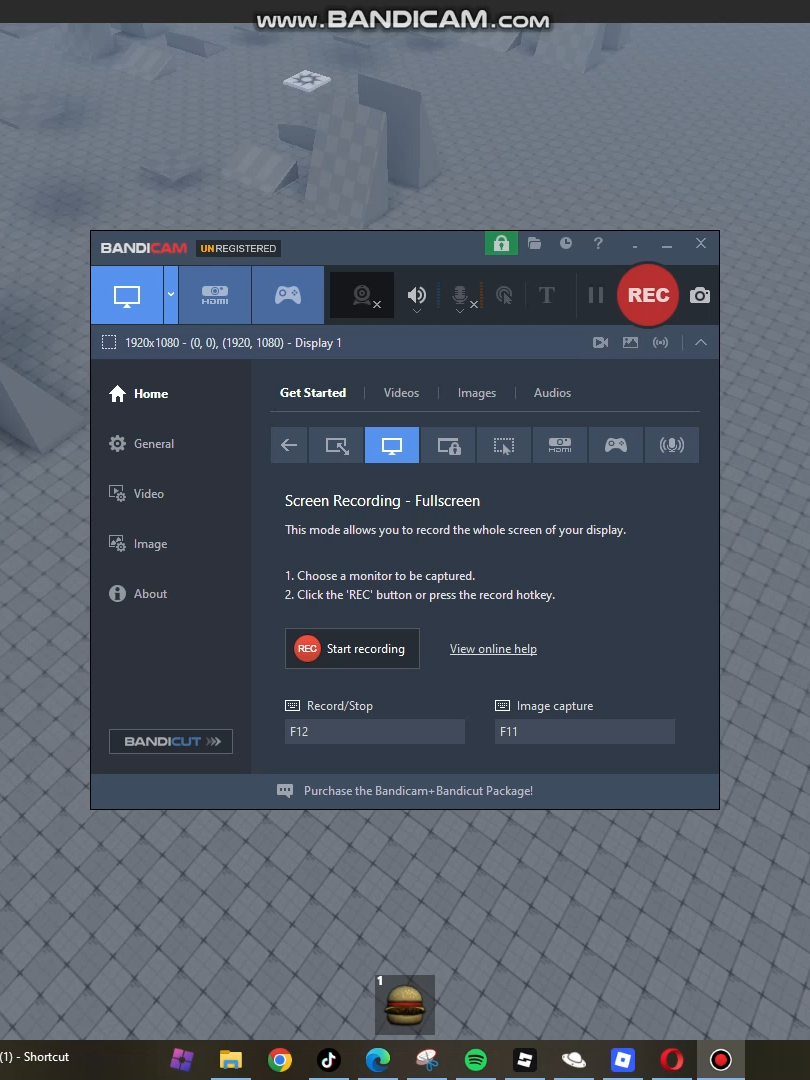
Task: Open the output folder icon
Action: pyautogui.click(x=534, y=243)
